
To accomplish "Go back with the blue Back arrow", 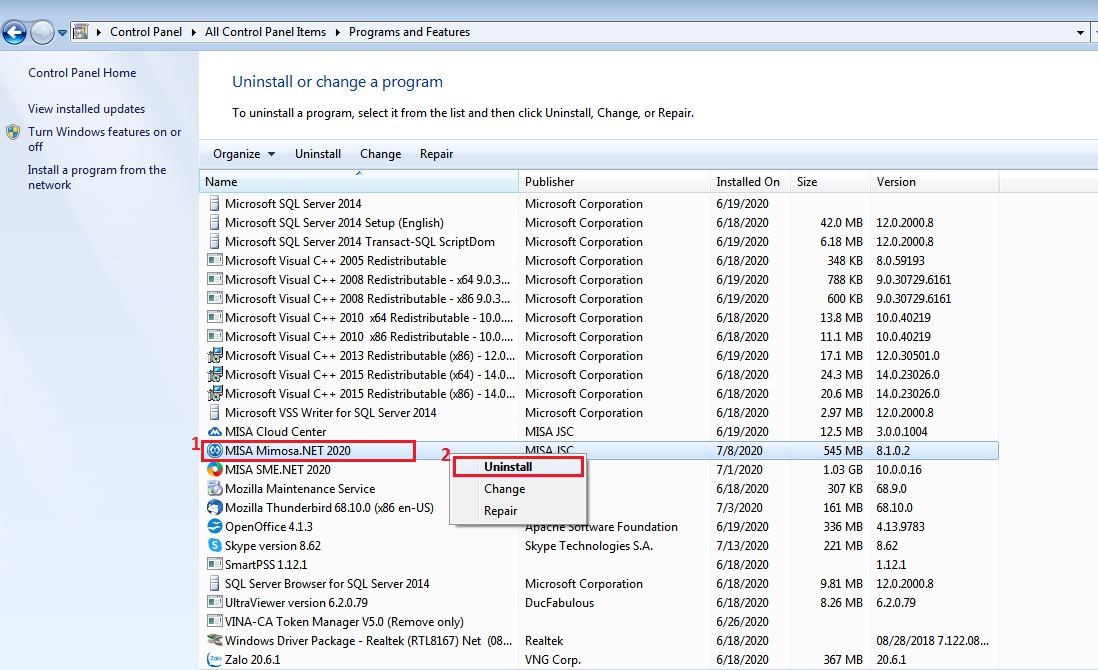I will coord(14,32).
